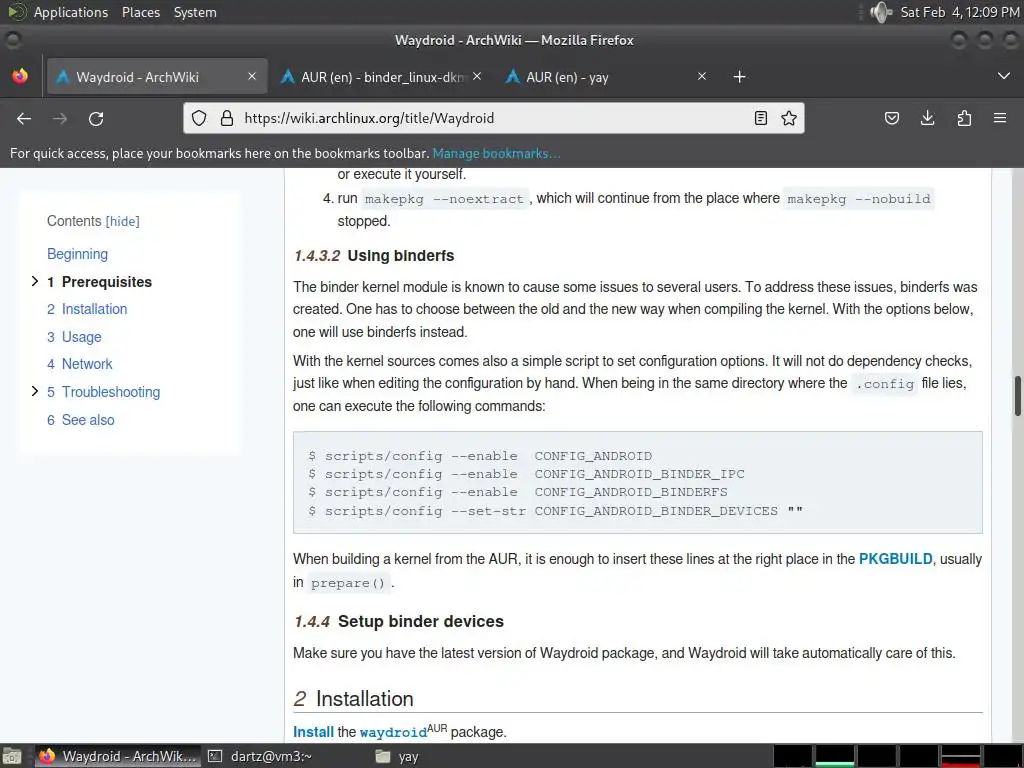Image resolution: width=1024 pixels, height=768 pixels.
Task: Open the Extensions menu
Action: pos(964,118)
